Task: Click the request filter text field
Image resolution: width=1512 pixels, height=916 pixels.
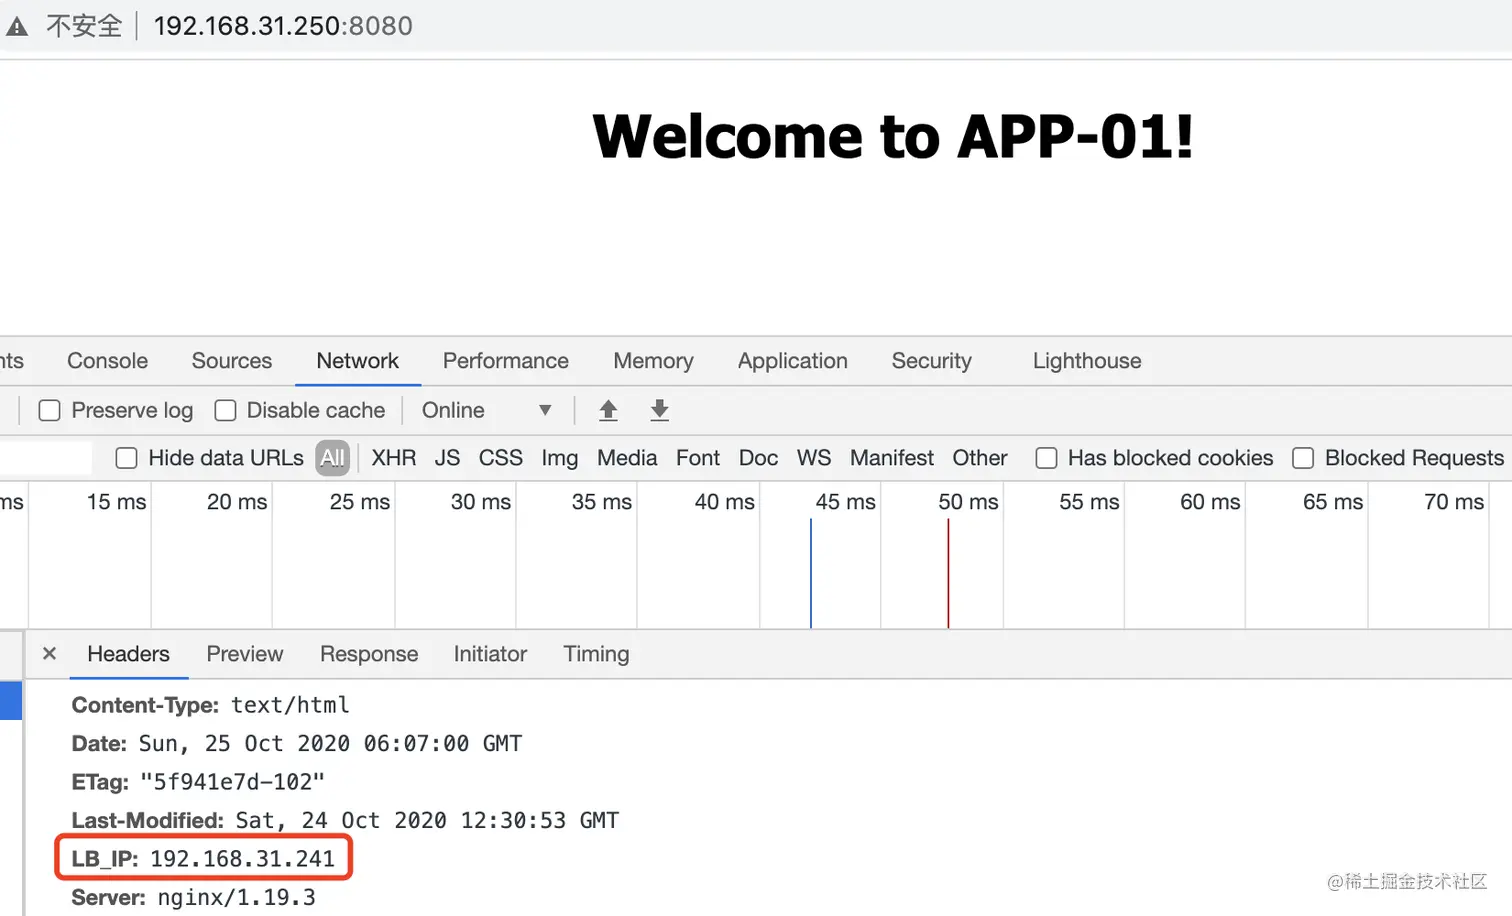Action: [x=45, y=458]
